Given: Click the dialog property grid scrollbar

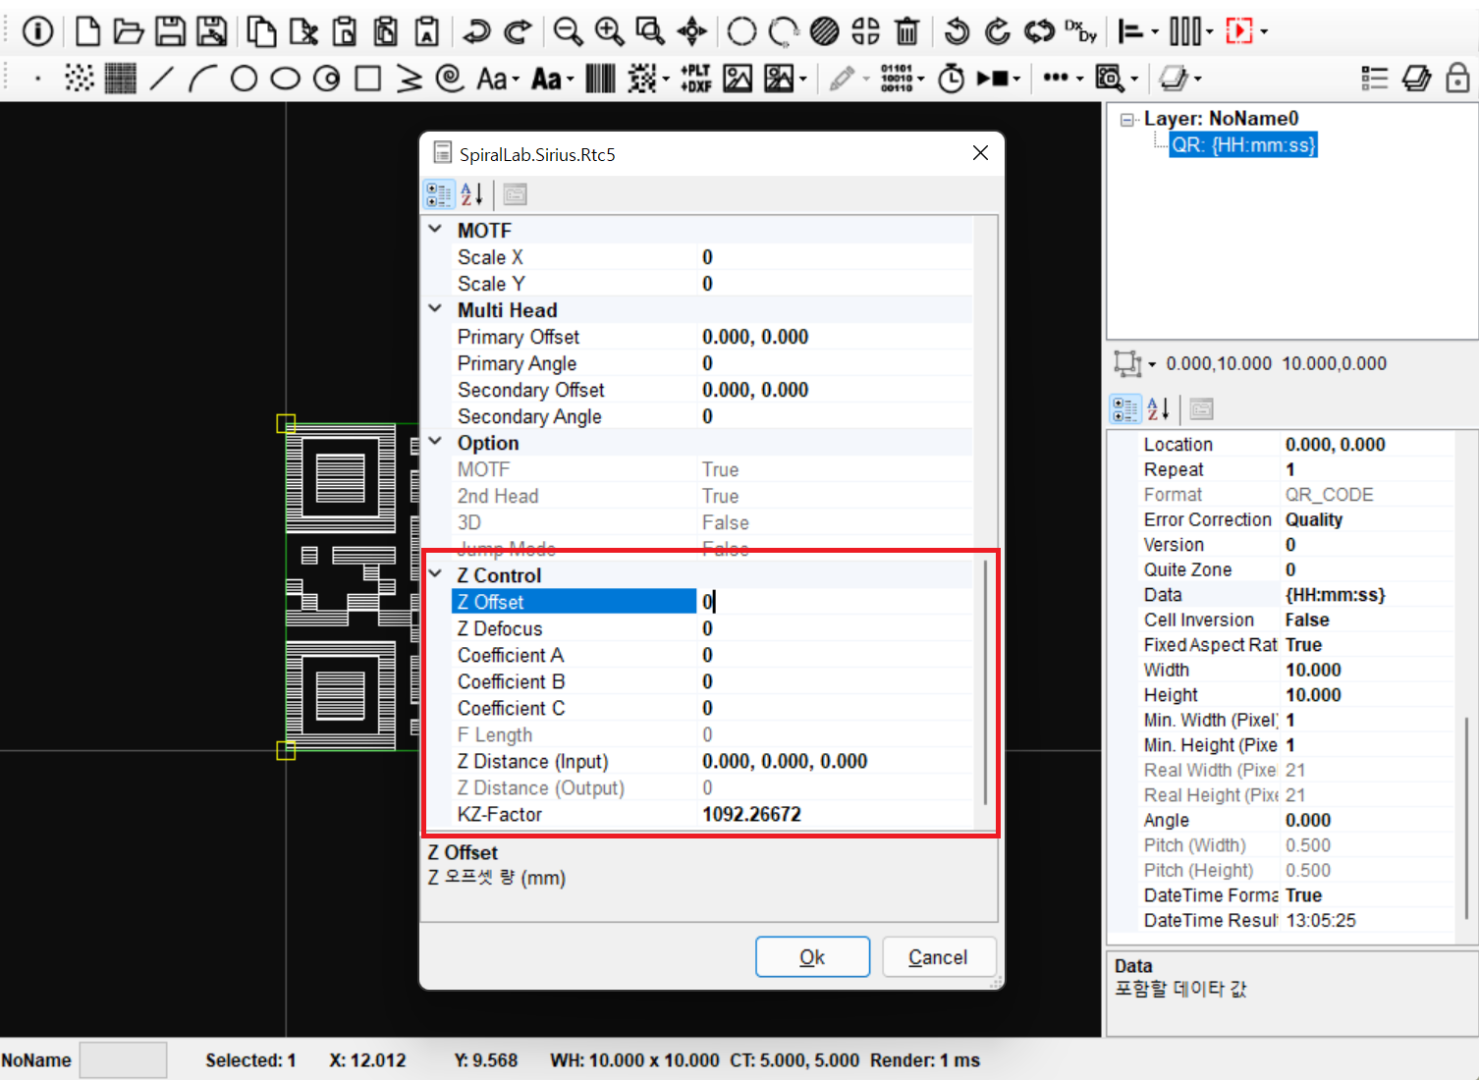Looking at the screenshot, I should coord(985,682).
